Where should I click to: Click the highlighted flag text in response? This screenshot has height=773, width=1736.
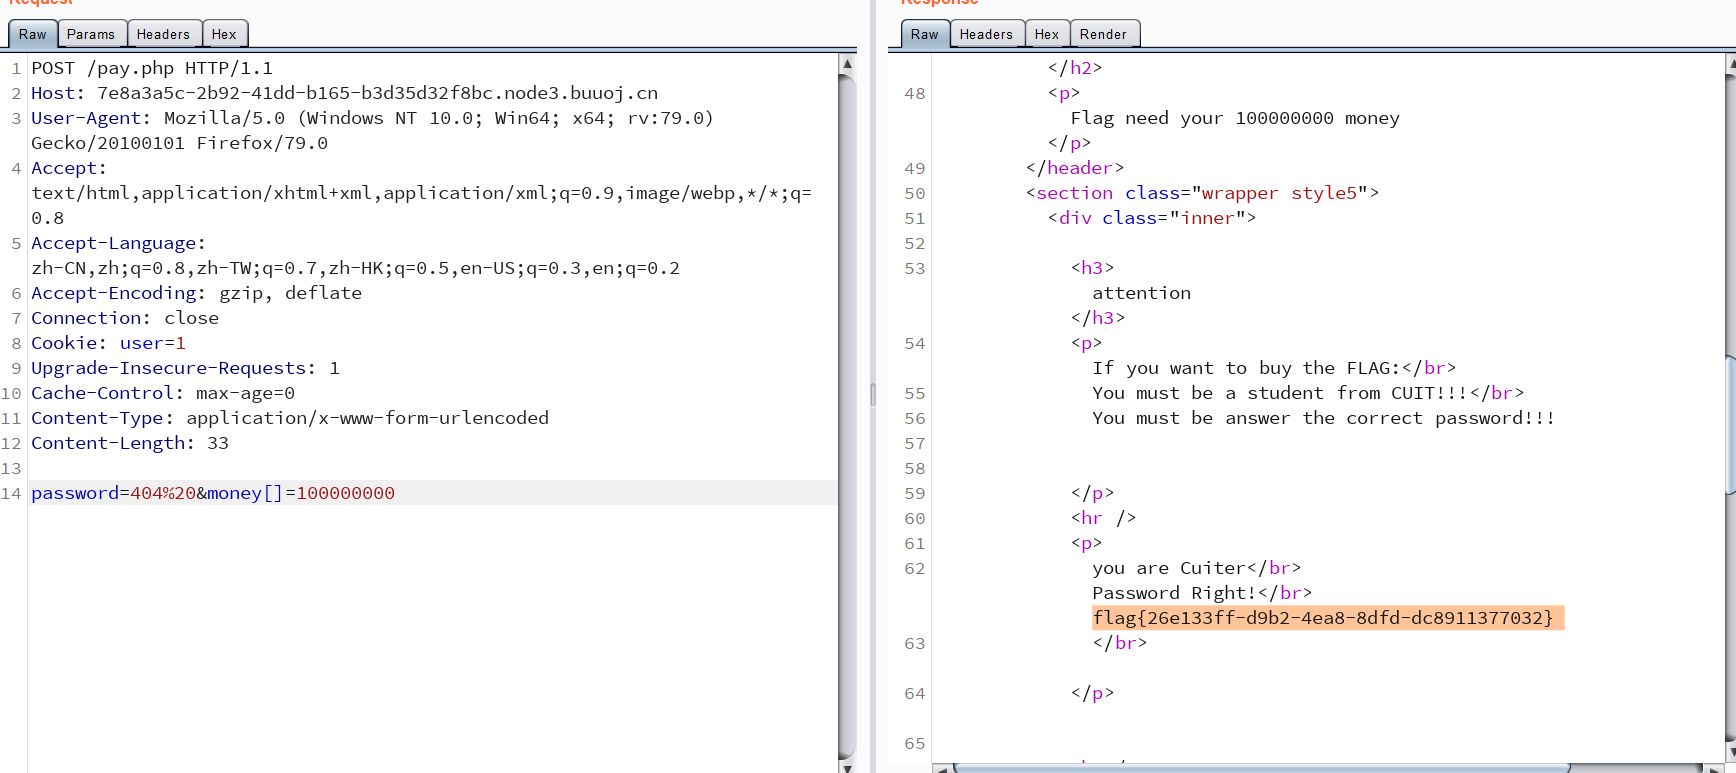click(1322, 618)
